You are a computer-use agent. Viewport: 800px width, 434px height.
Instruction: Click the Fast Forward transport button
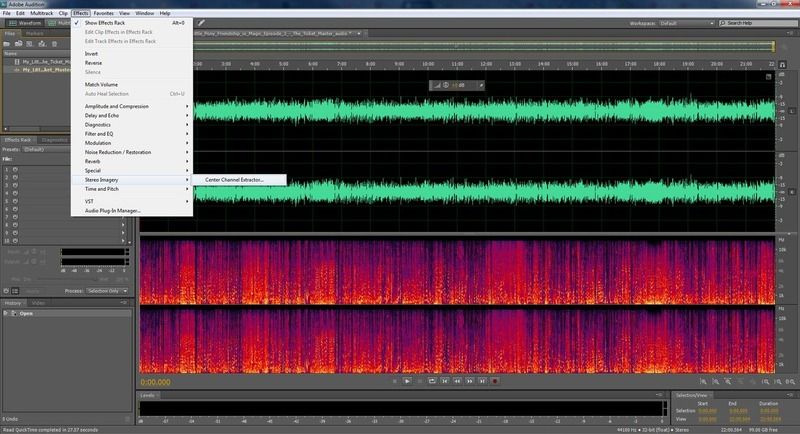(x=469, y=381)
